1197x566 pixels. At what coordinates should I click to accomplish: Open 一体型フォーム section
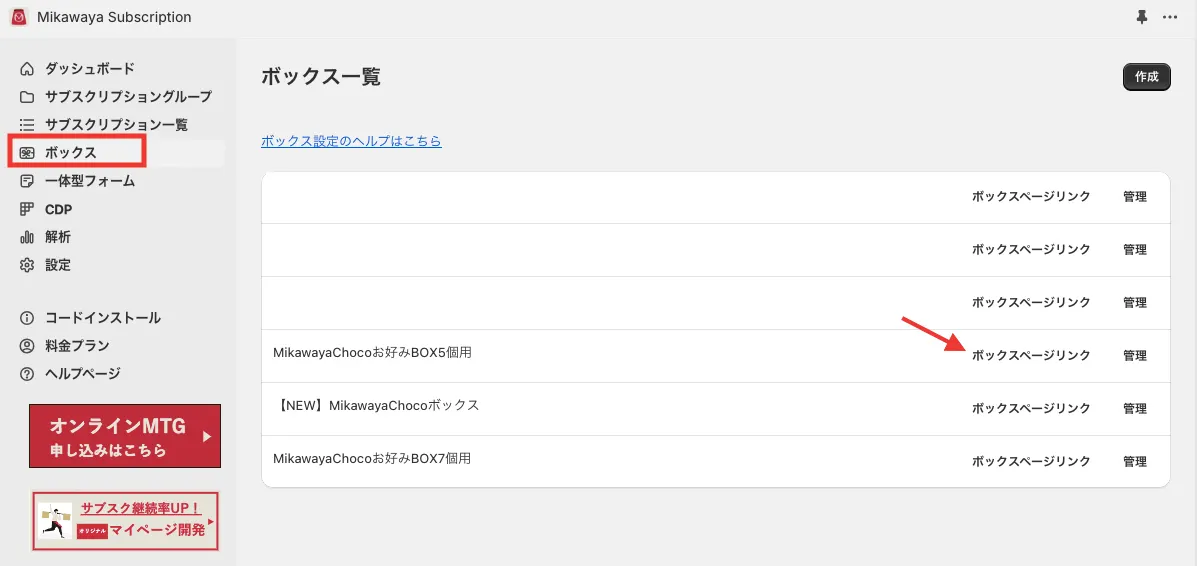click(89, 181)
